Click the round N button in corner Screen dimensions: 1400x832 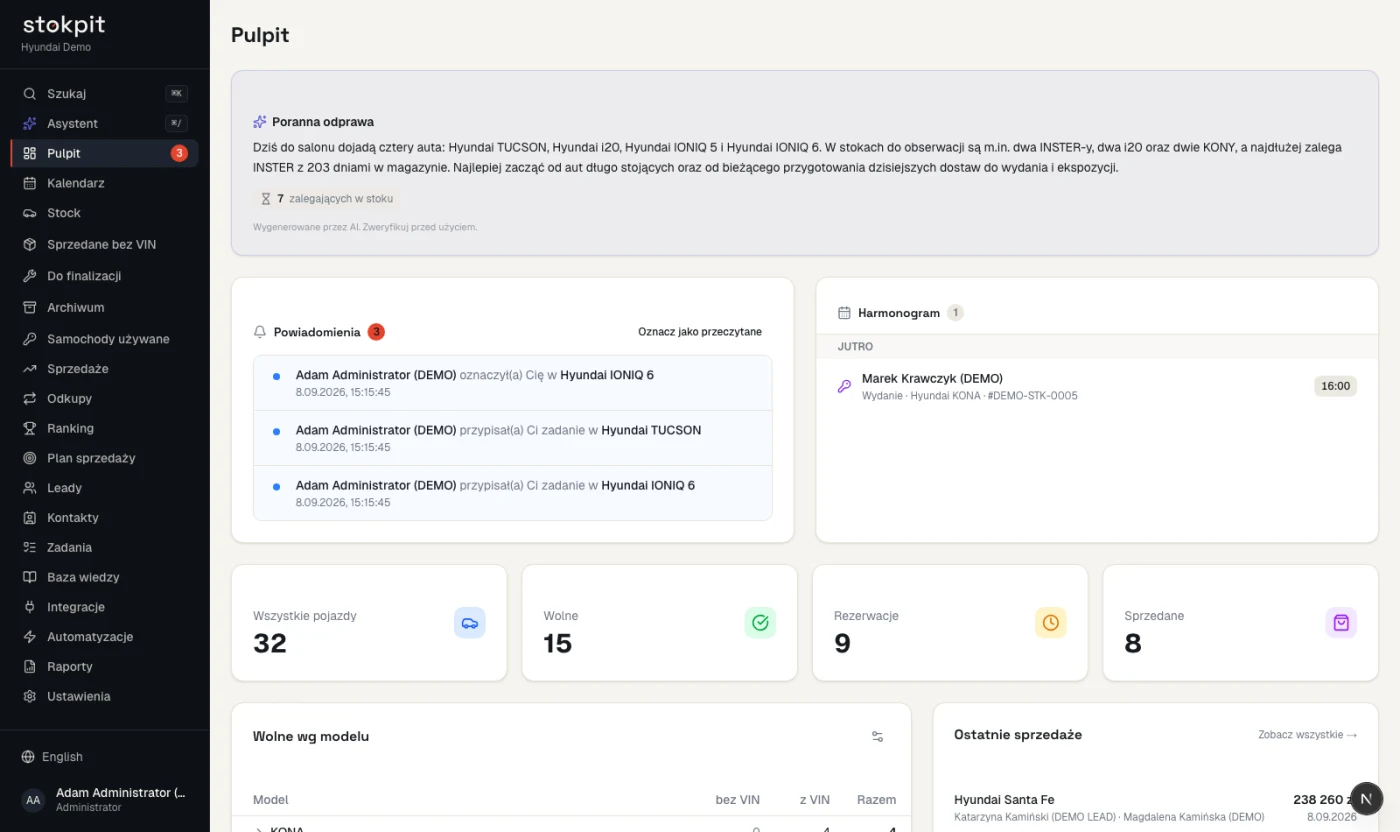tap(1366, 798)
